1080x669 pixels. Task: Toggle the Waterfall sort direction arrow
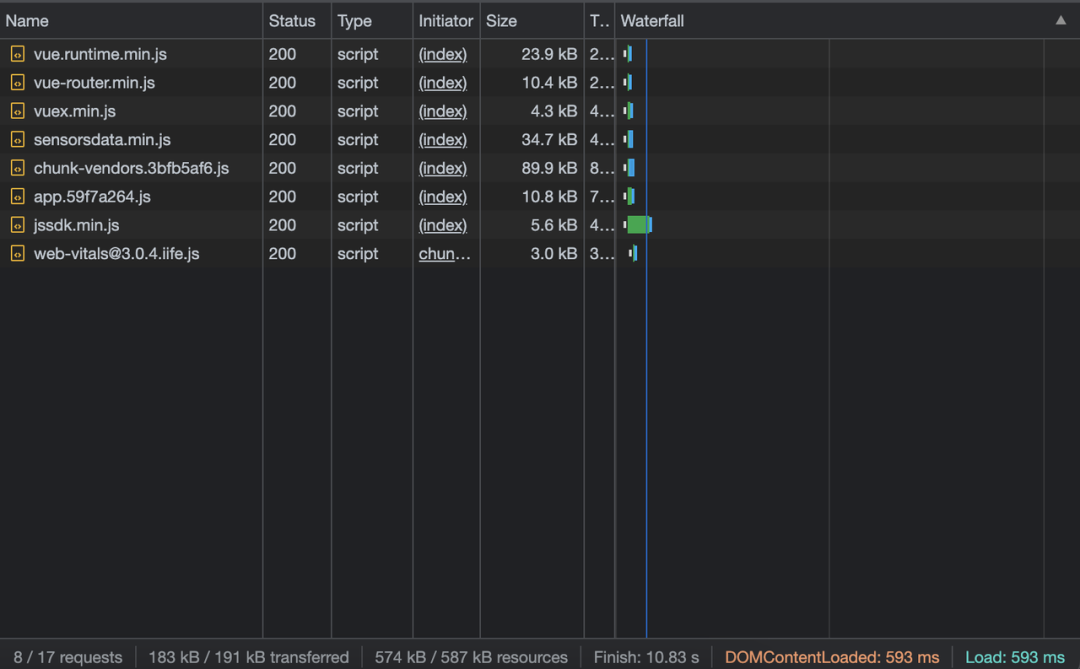pos(1061,21)
